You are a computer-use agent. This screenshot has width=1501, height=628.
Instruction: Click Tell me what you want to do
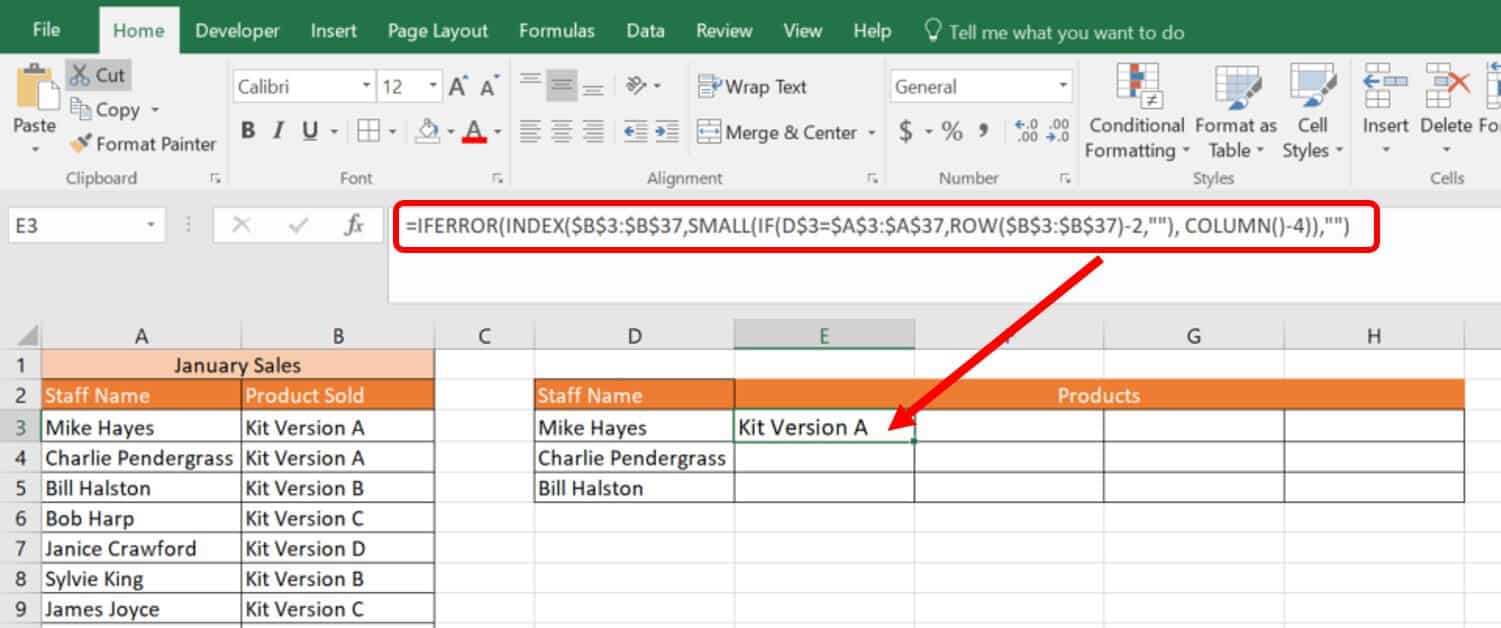click(1065, 33)
